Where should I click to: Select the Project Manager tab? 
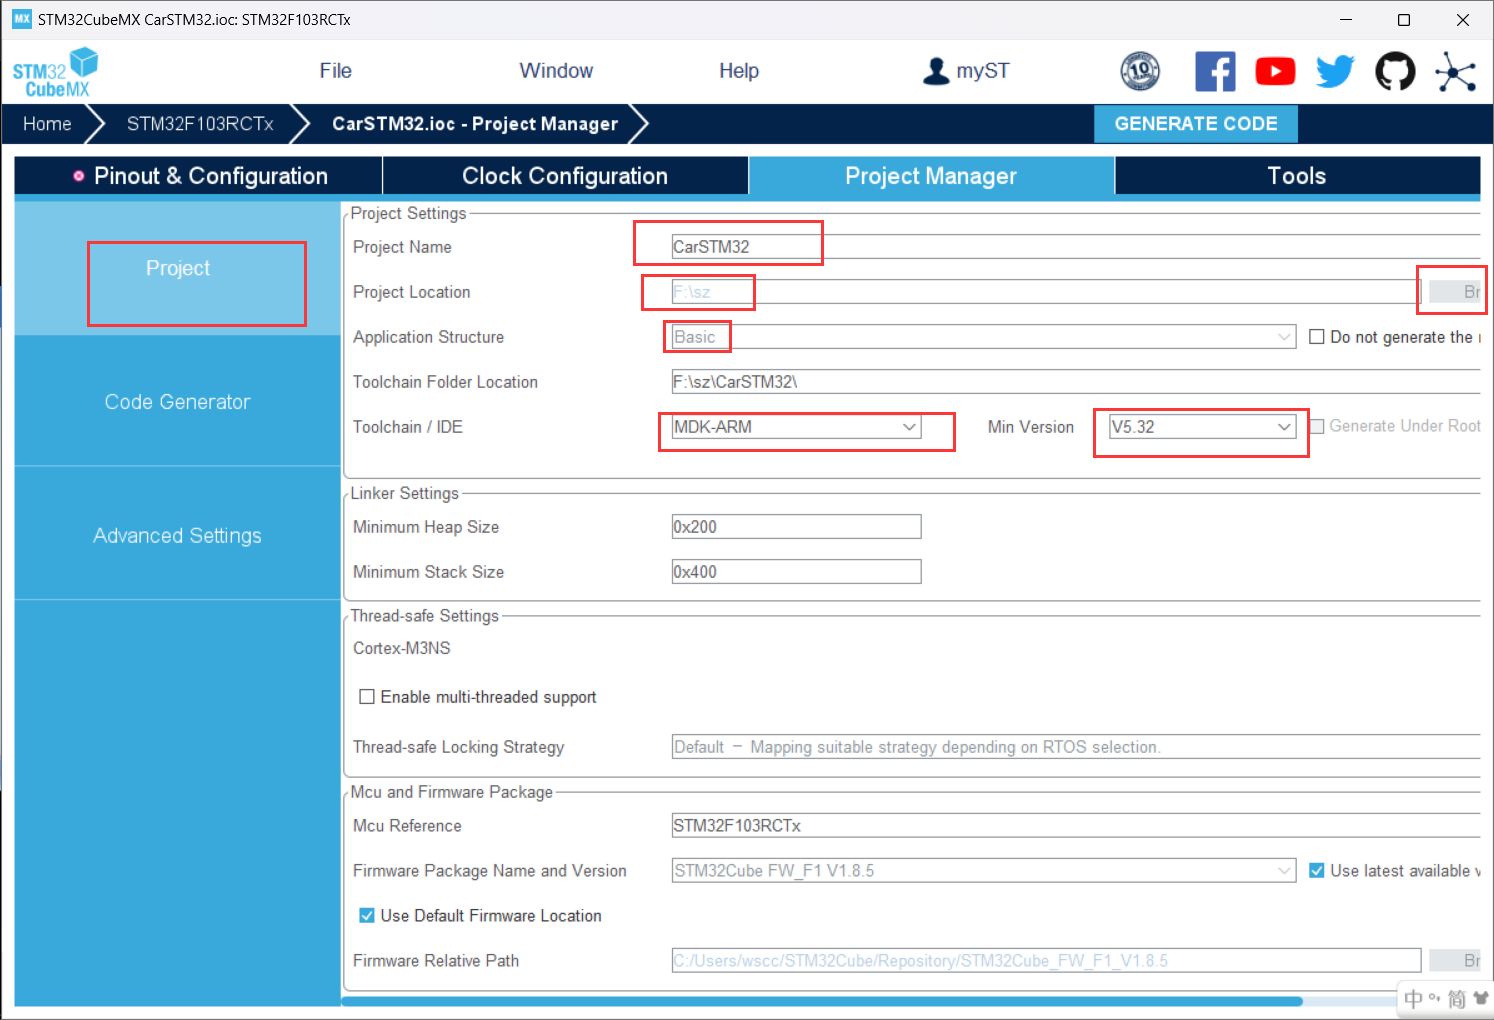[931, 176]
